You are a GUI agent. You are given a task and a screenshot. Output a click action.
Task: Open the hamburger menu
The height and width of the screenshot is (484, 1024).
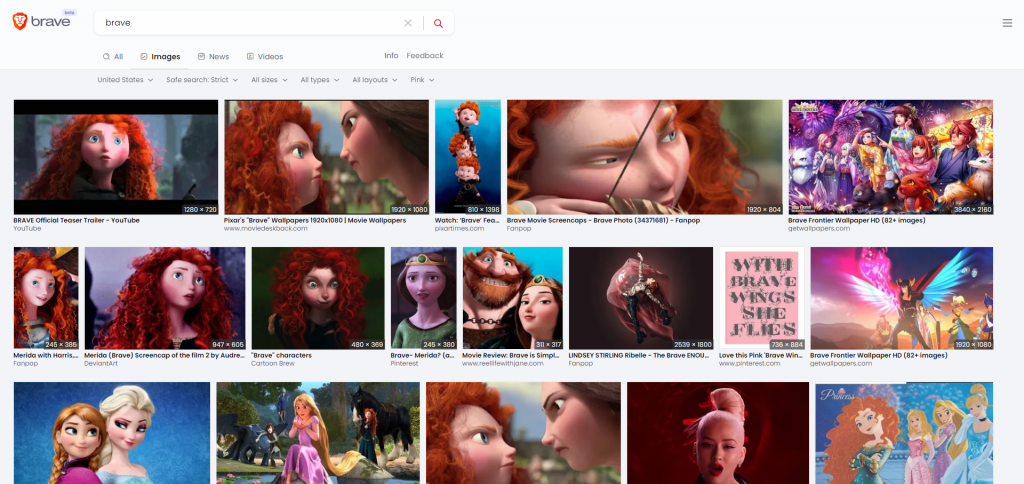pyautogui.click(x=1007, y=23)
